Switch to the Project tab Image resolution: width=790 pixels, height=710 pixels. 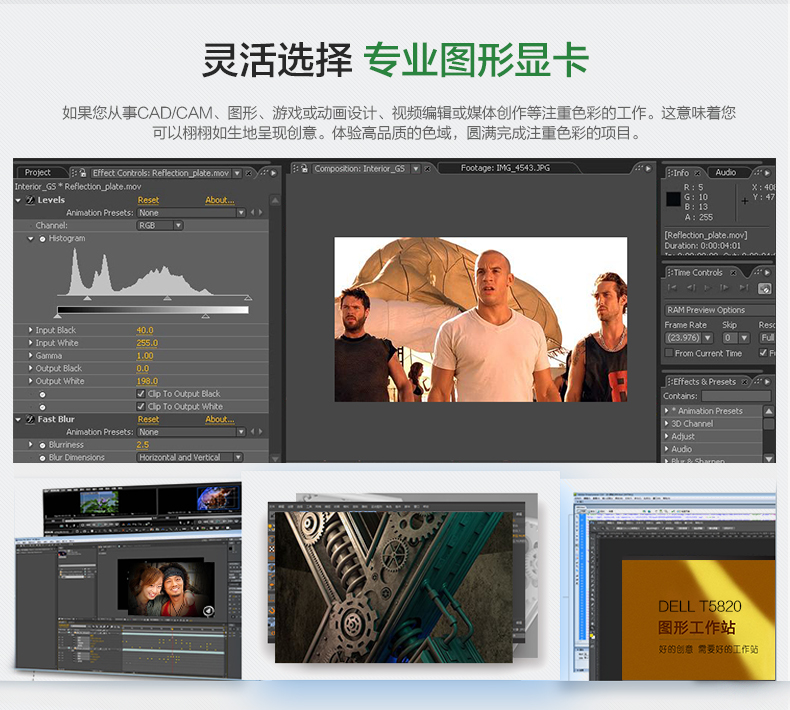coord(38,173)
